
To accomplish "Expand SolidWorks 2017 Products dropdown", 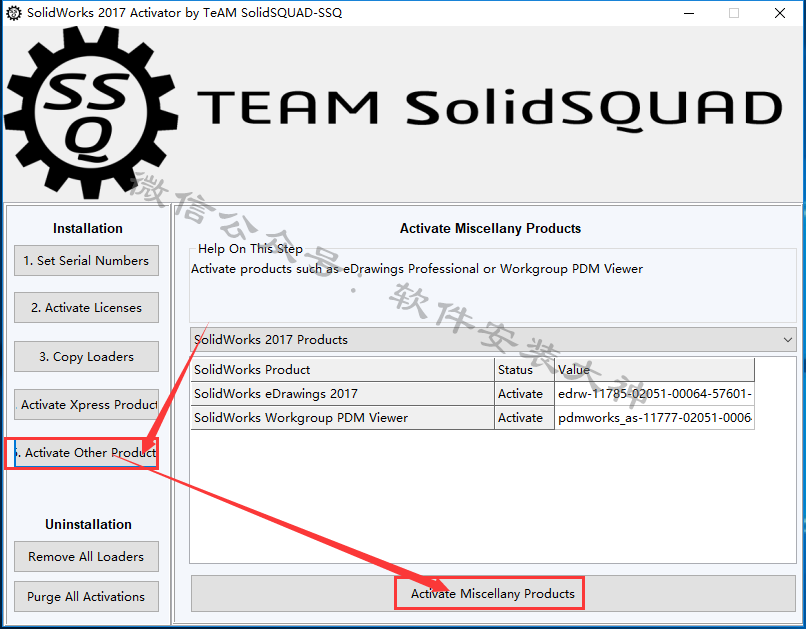I will 493,340.
